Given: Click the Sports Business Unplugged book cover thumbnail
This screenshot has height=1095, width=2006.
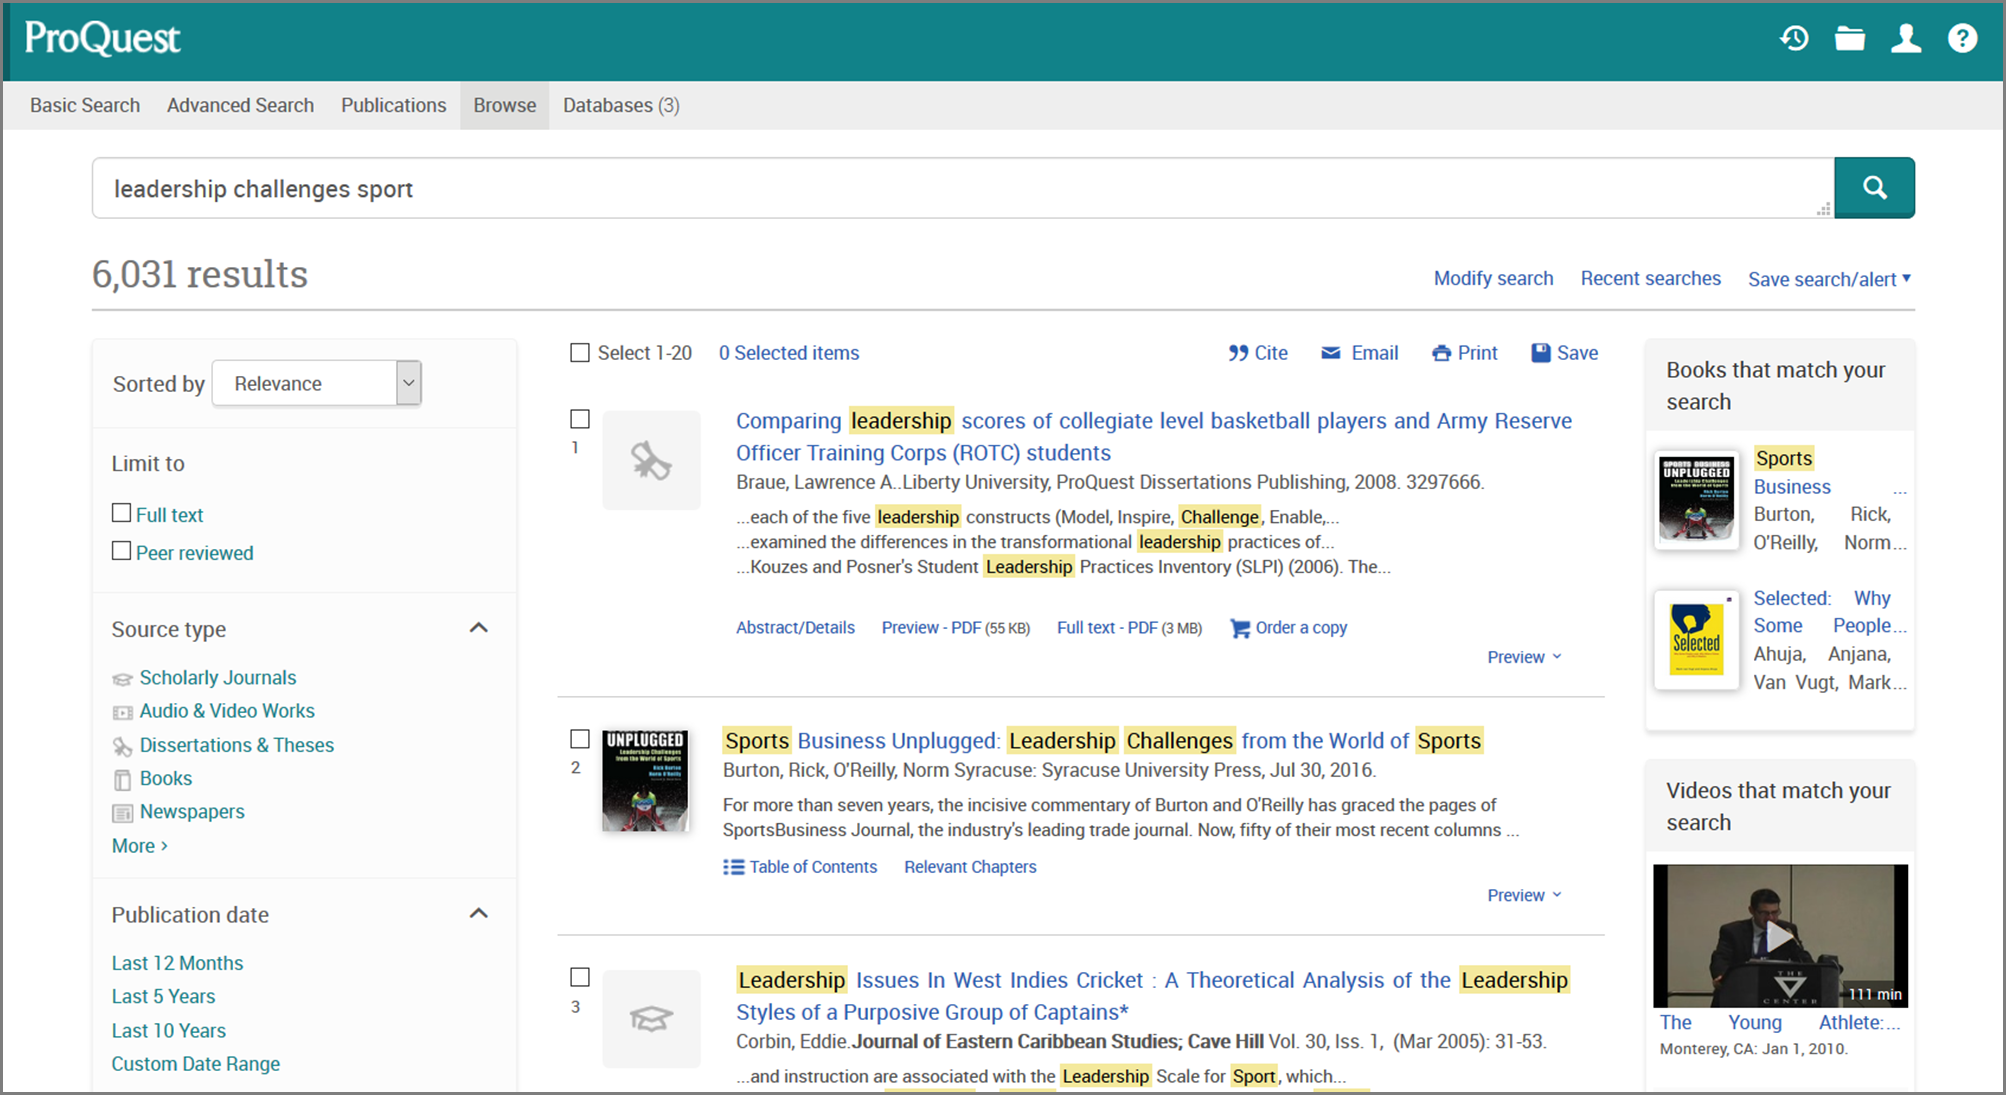Looking at the screenshot, I should click(645, 781).
